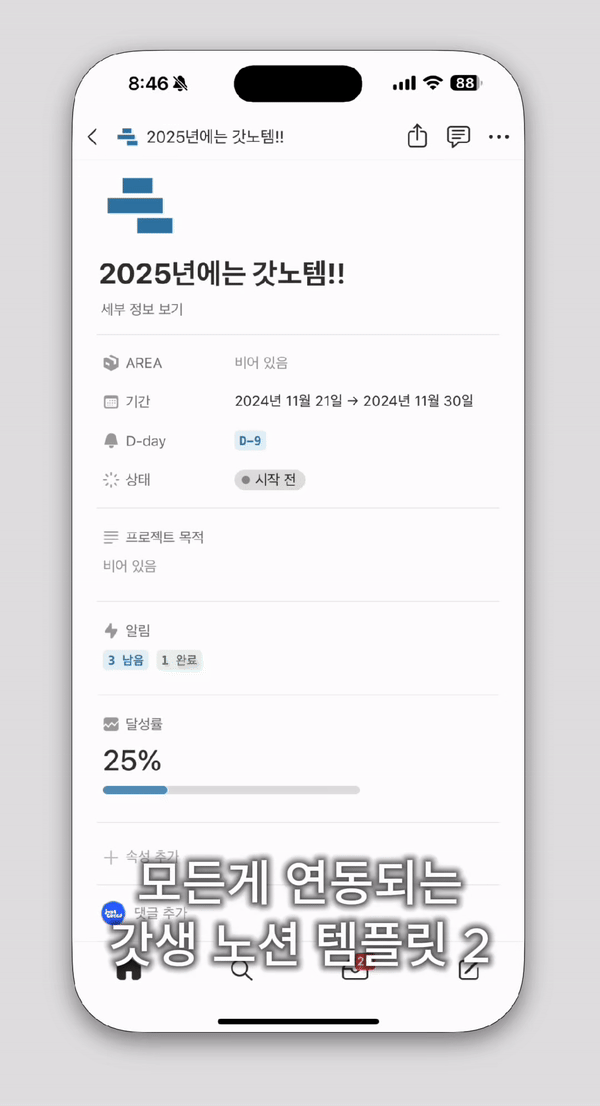The image size is (600, 1106).
Task: Open the share icon in header
Action: click(417, 137)
